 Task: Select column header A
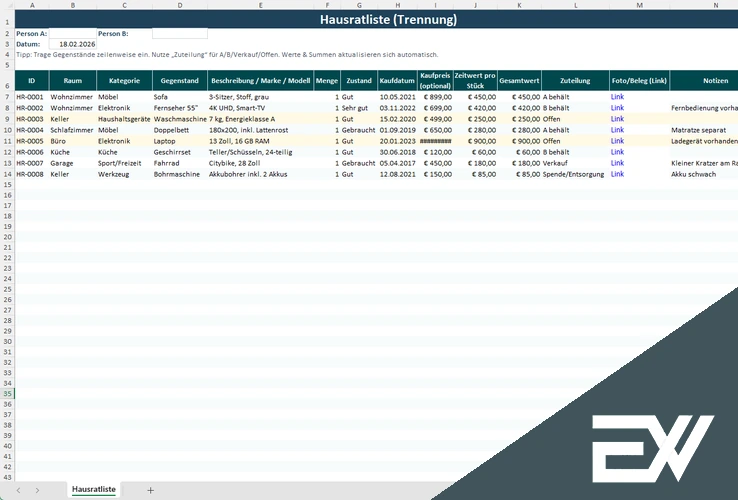click(x=32, y=5)
